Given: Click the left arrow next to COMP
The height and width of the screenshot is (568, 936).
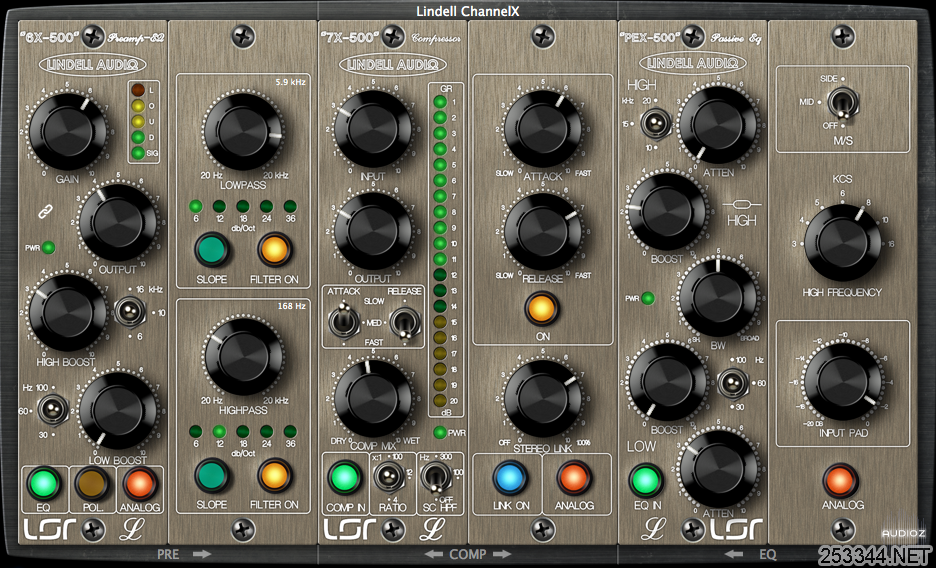Looking at the screenshot, I should [433, 554].
